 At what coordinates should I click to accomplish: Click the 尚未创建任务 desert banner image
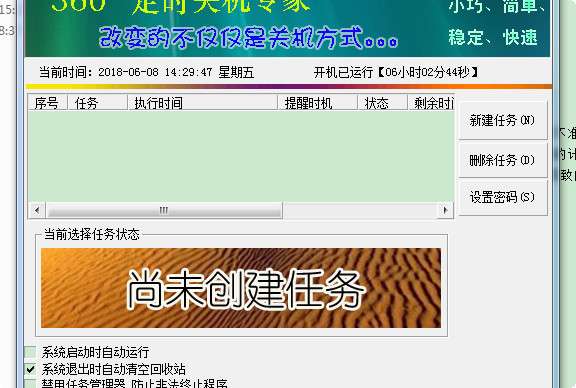pyautogui.click(x=241, y=288)
